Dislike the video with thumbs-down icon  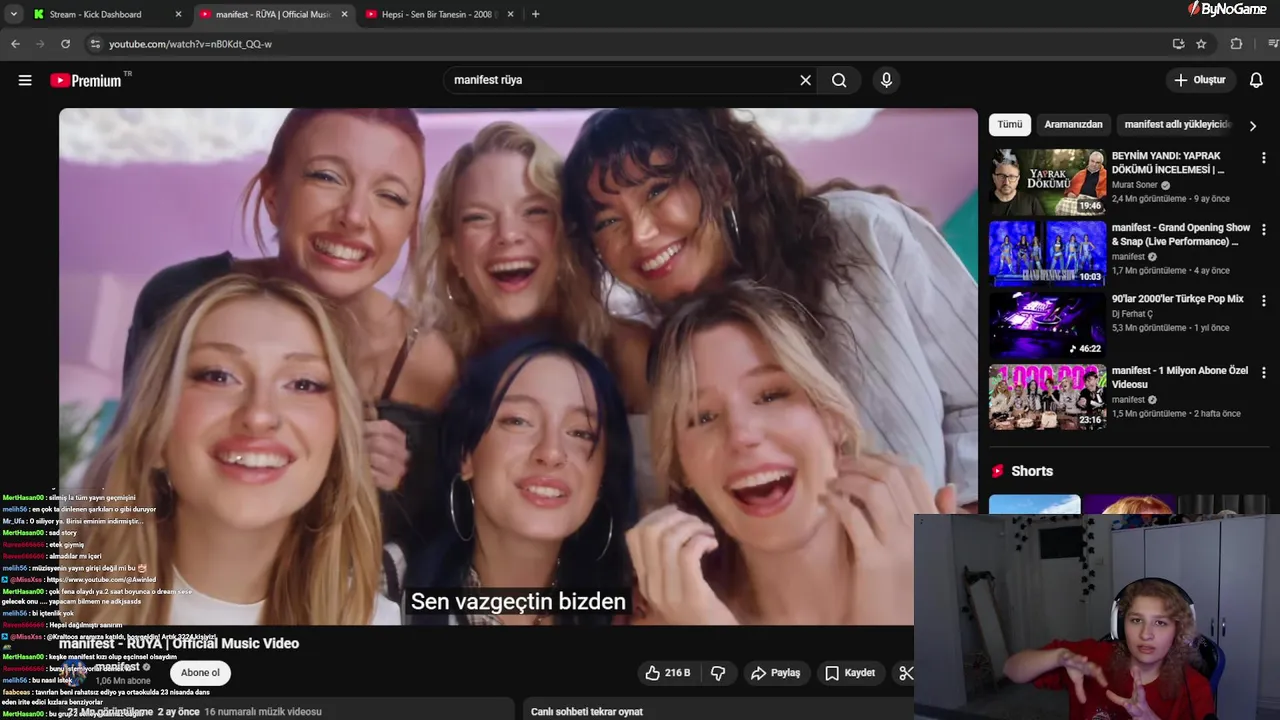click(x=718, y=673)
